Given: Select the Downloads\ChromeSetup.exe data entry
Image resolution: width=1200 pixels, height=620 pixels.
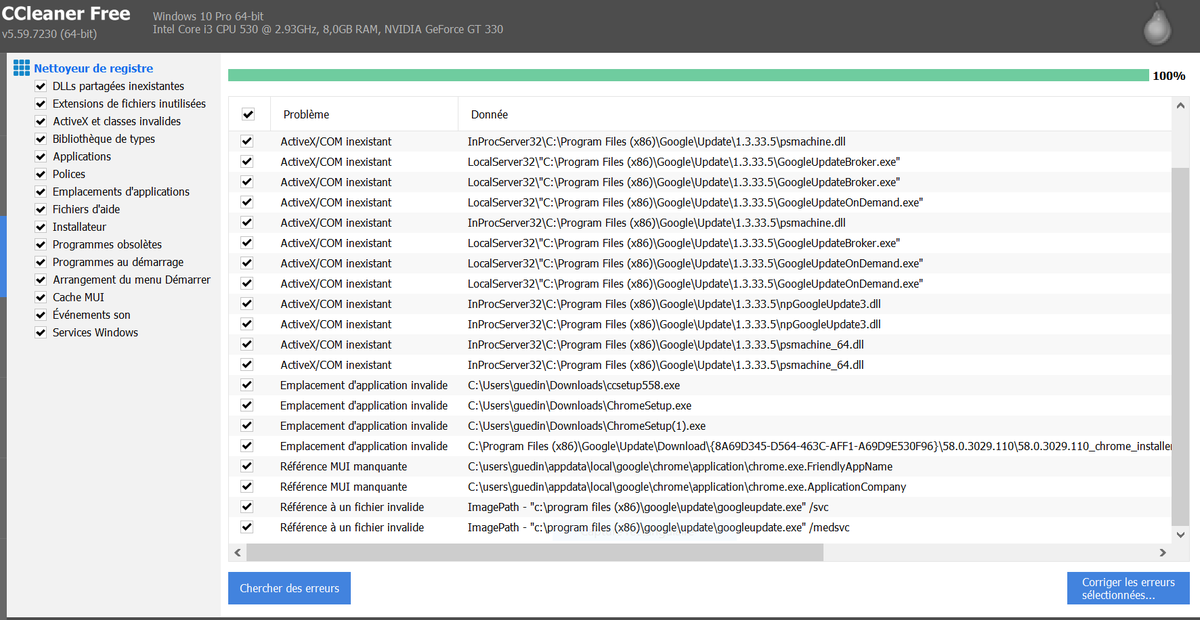Looking at the screenshot, I should 579,406.
